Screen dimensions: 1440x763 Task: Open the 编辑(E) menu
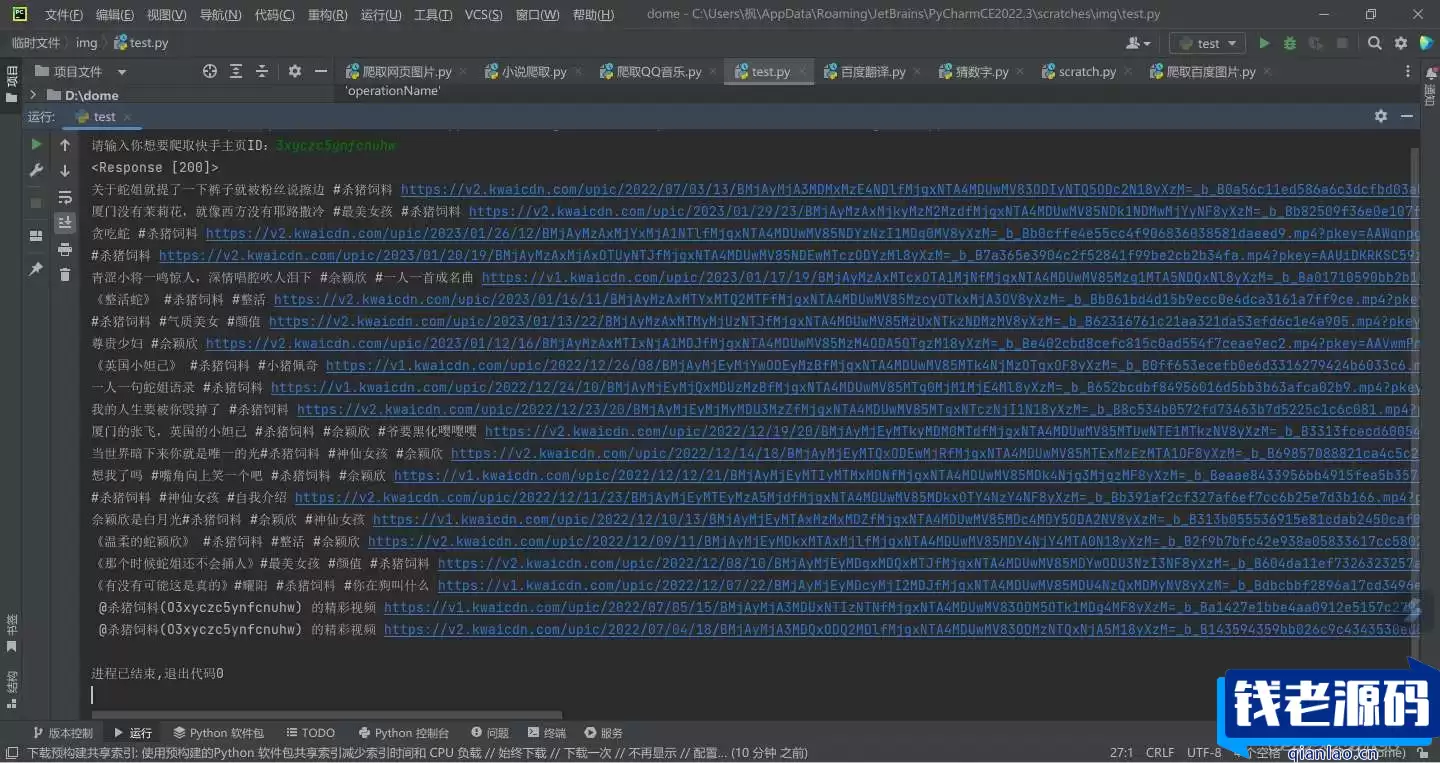115,15
